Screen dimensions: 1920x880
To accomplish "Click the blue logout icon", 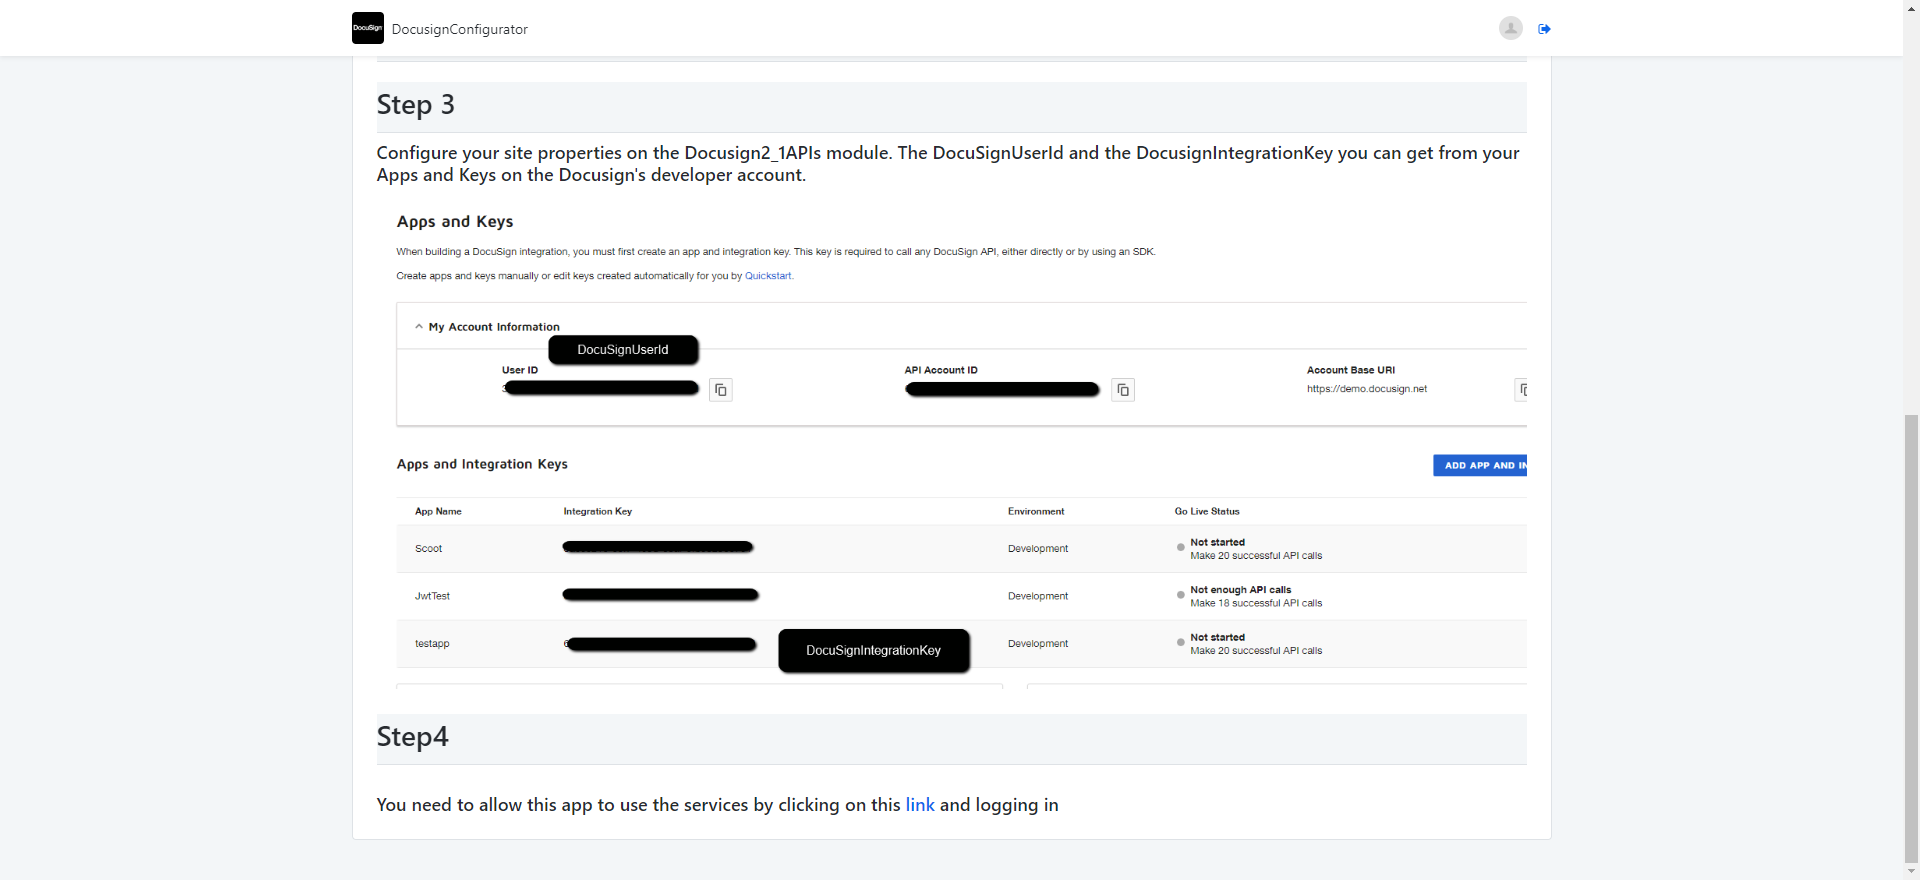I will [1544, 29].
